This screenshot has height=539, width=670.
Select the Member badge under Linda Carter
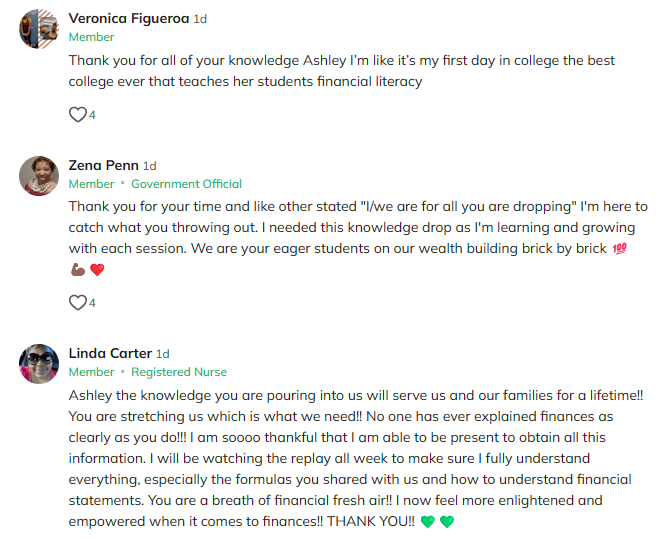tap(91, 372)
